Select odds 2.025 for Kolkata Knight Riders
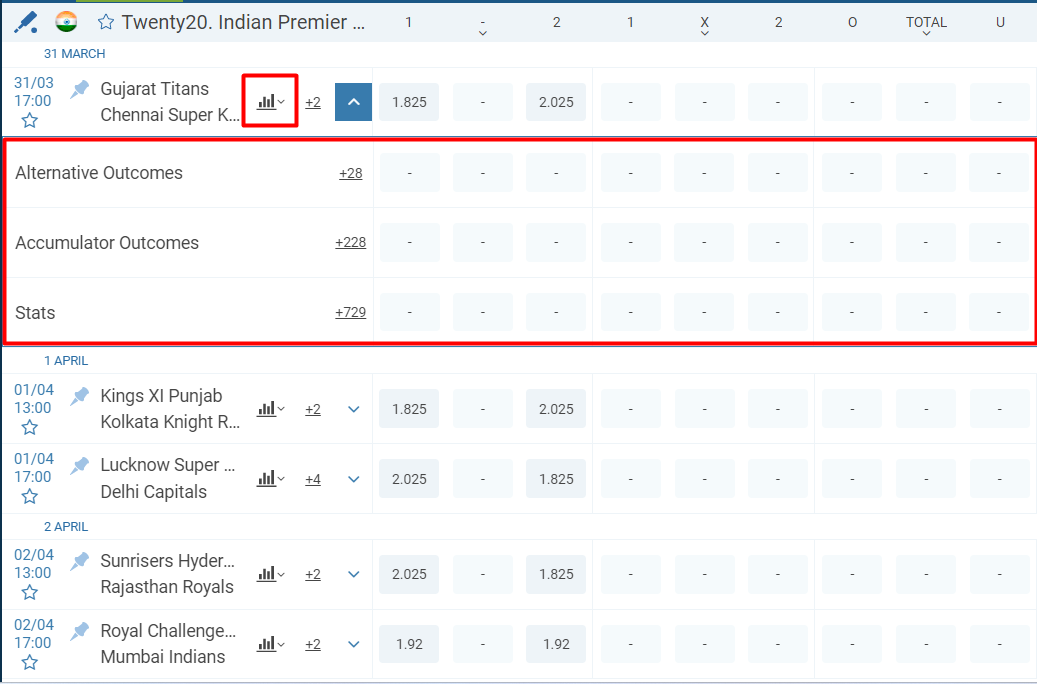The height and width of the screenshot is (684, 1037). (x=556, y=409)
